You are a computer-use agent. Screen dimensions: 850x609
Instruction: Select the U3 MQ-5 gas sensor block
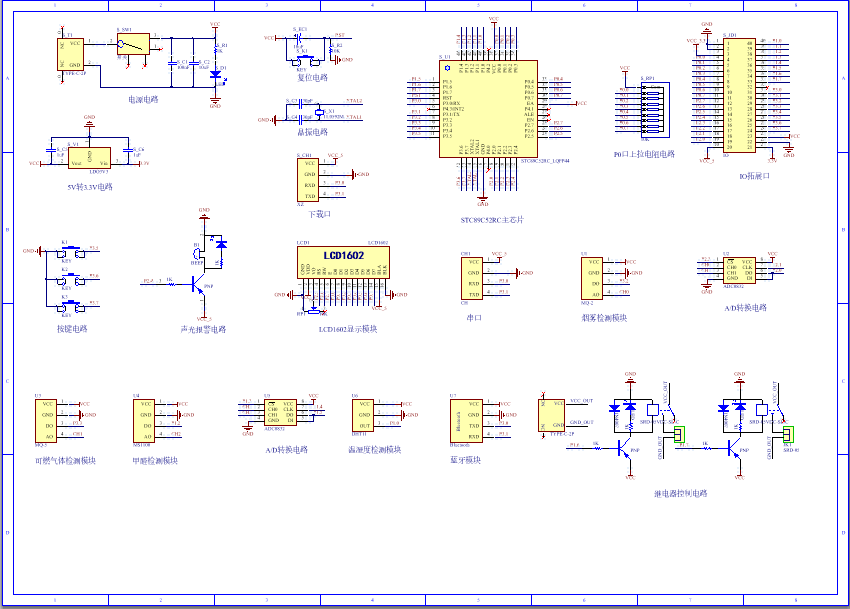point(46,421)
